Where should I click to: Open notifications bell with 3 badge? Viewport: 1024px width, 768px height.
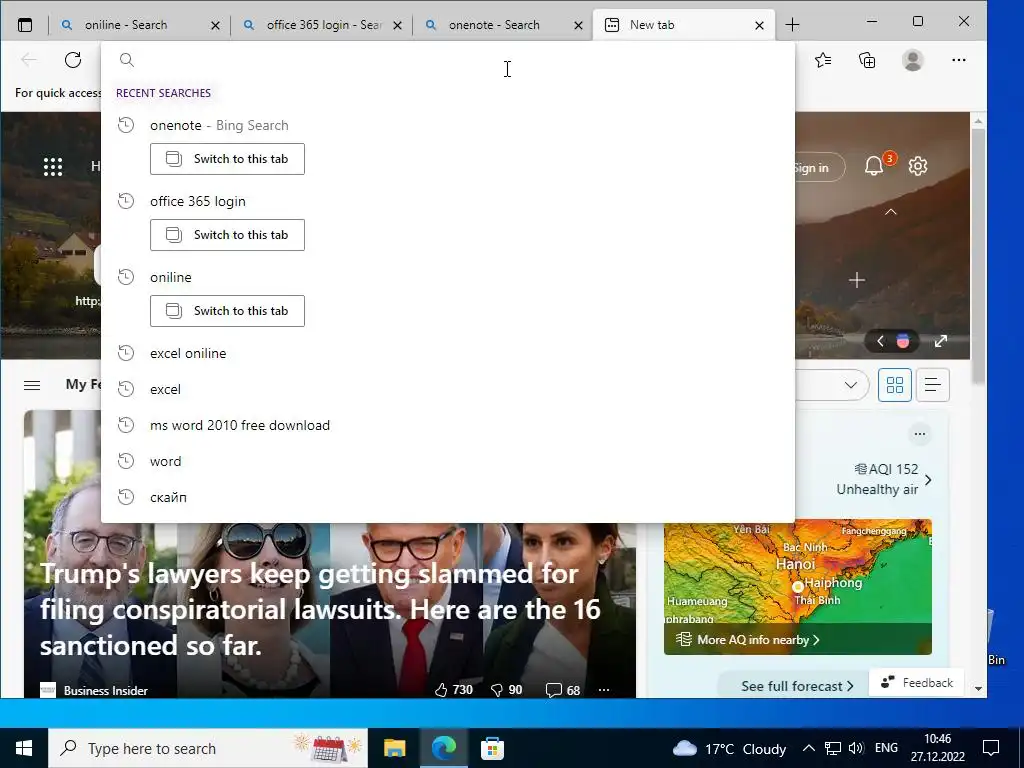[x=874, y=166]
